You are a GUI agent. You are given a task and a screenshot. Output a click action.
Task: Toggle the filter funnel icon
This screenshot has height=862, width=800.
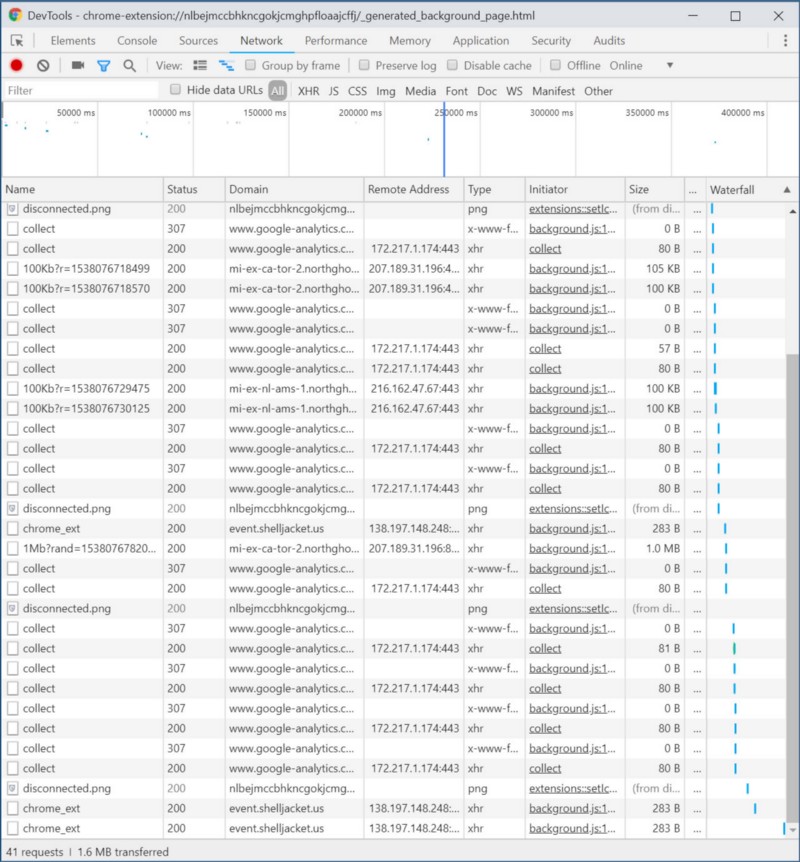point(103,66)
